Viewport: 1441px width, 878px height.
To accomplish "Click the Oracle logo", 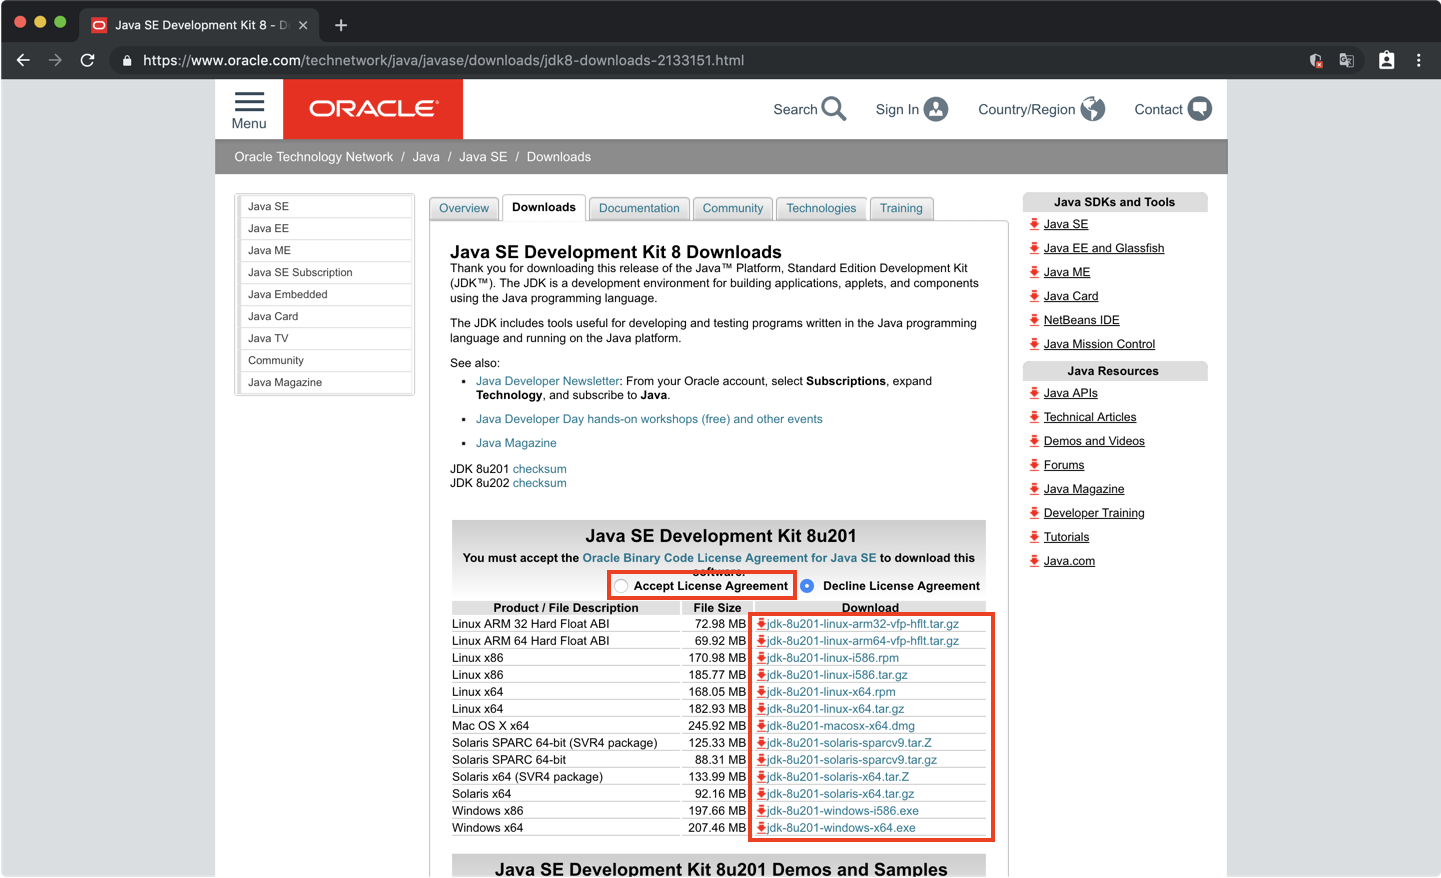I will point(373,109).
